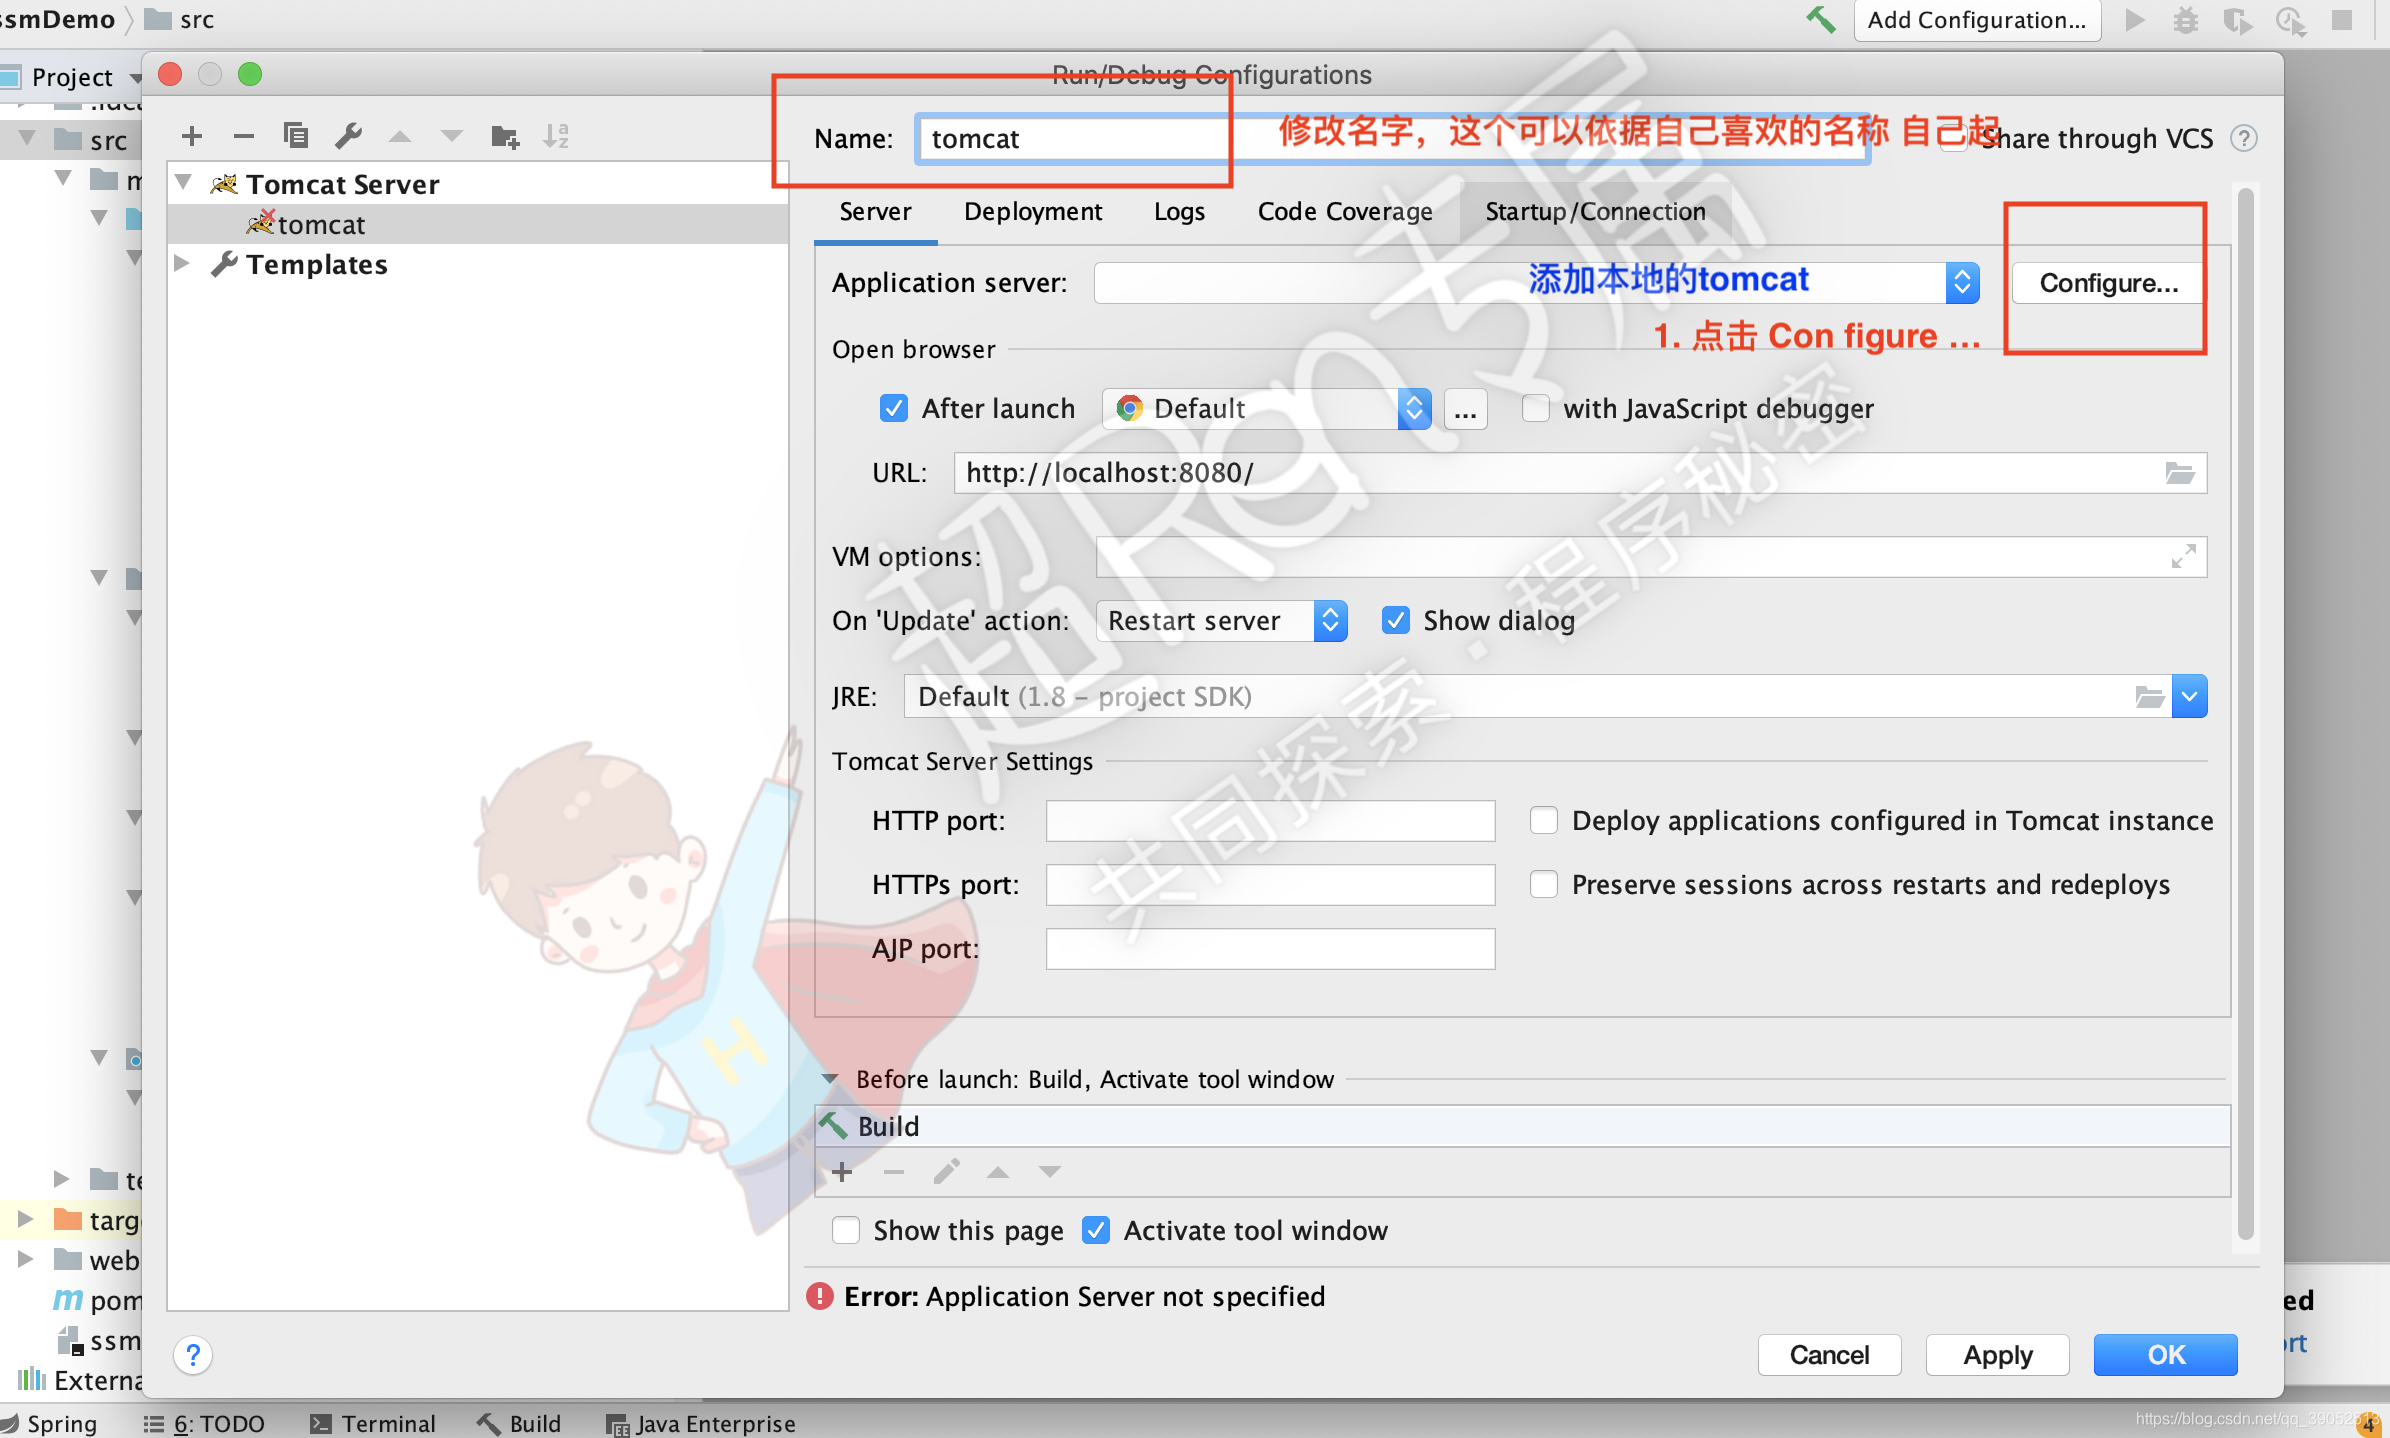Toggle After launch checkbox
Viewport: 2390px width, 1438px height.
coord(893,408)
